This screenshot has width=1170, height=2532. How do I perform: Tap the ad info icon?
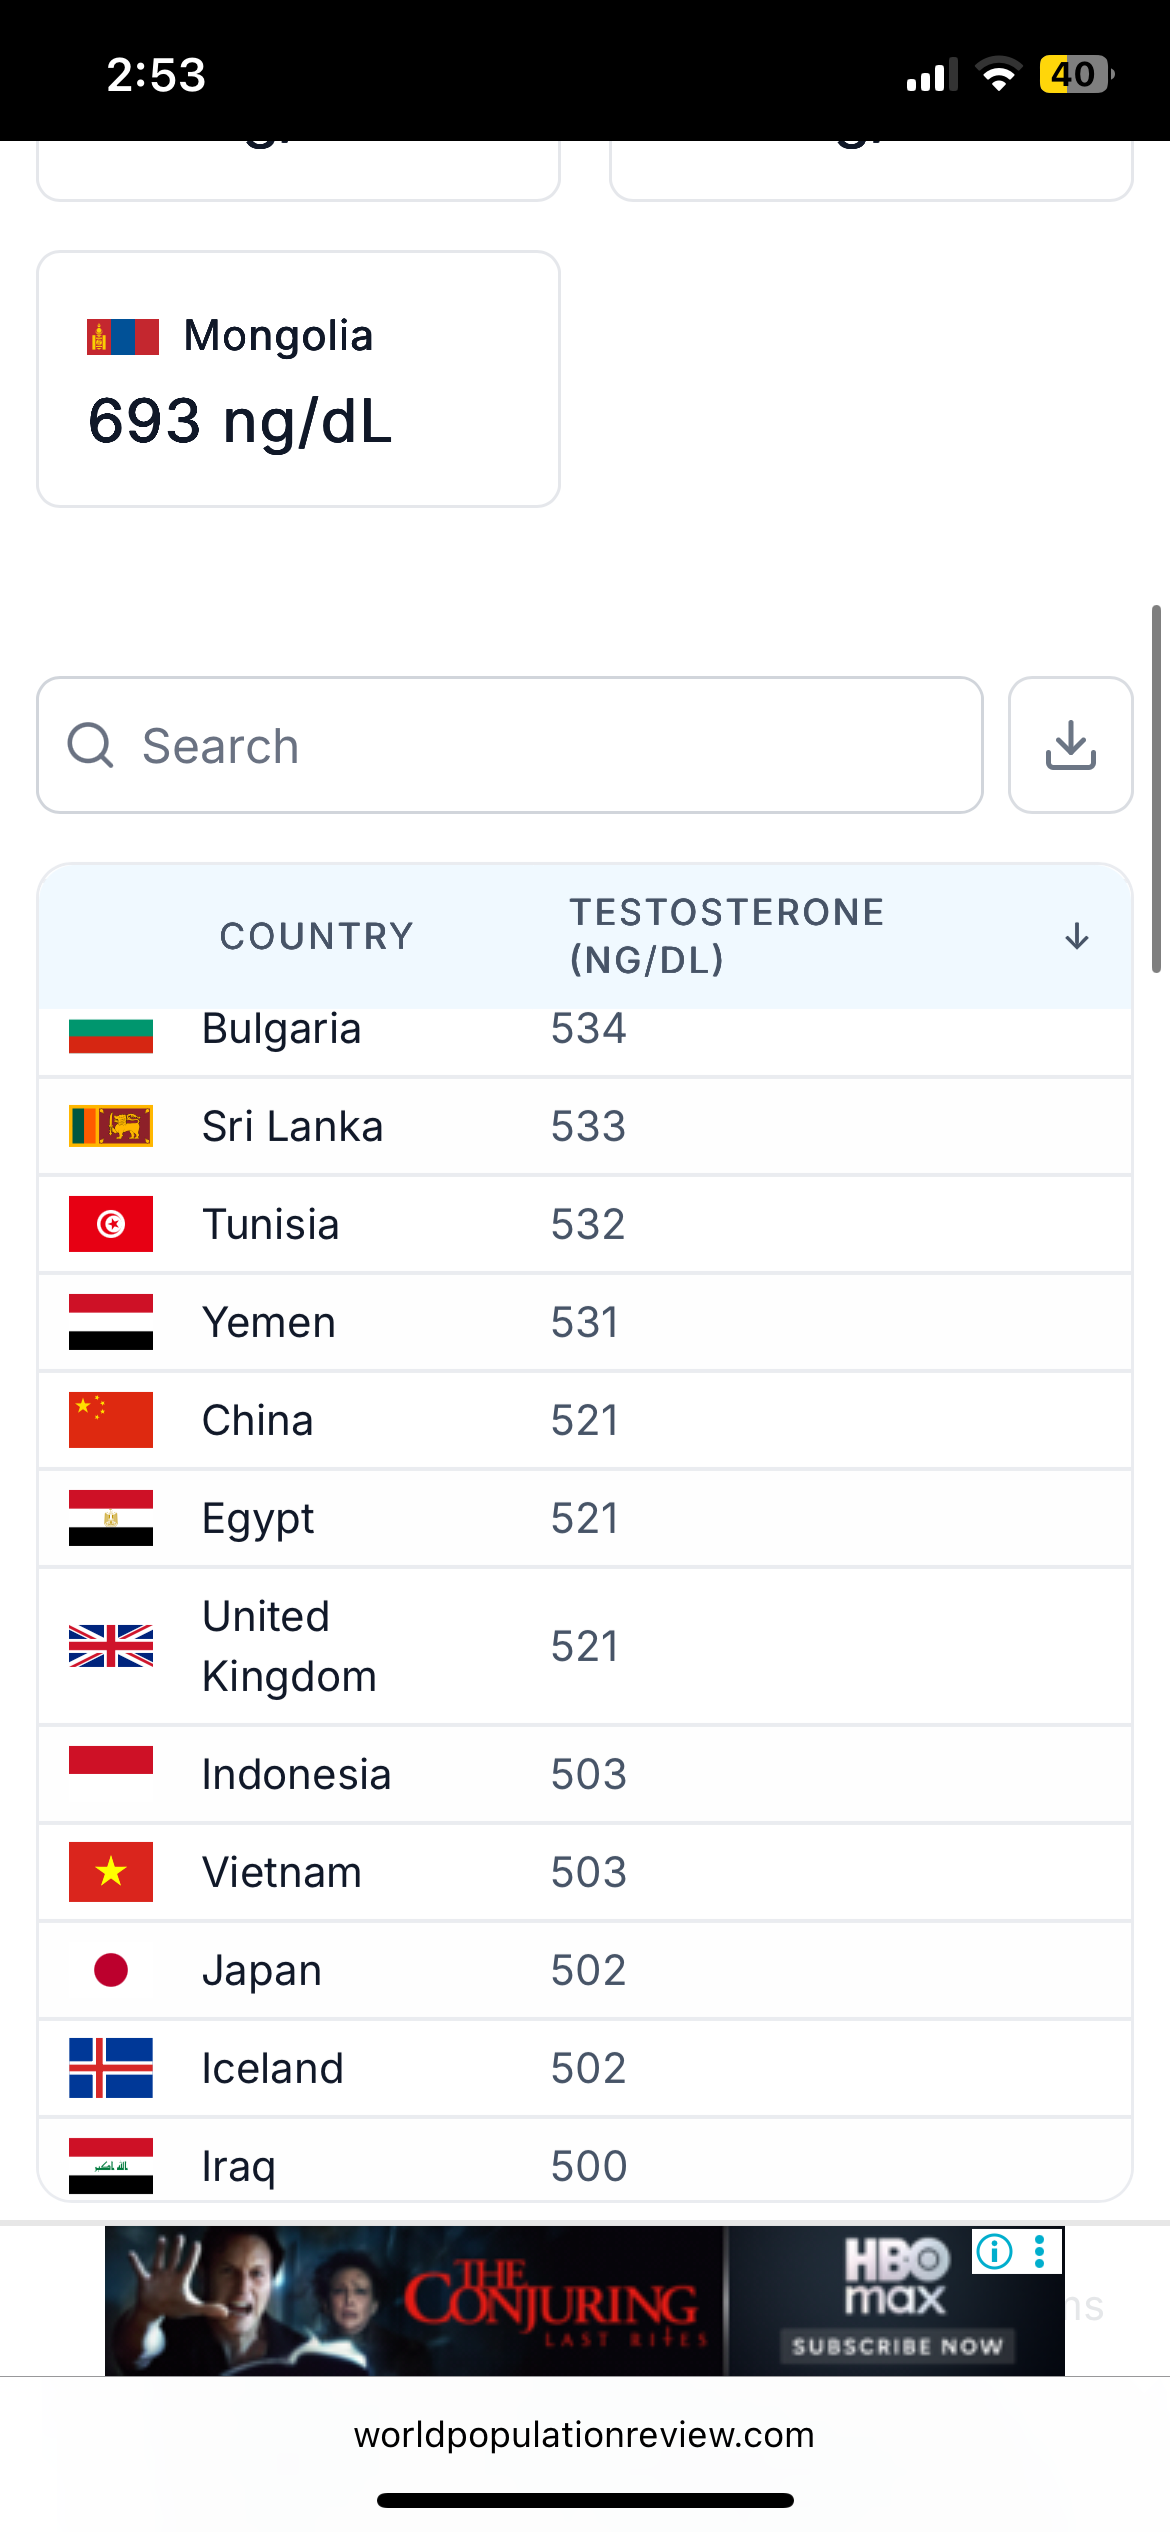pos(994,2252)
